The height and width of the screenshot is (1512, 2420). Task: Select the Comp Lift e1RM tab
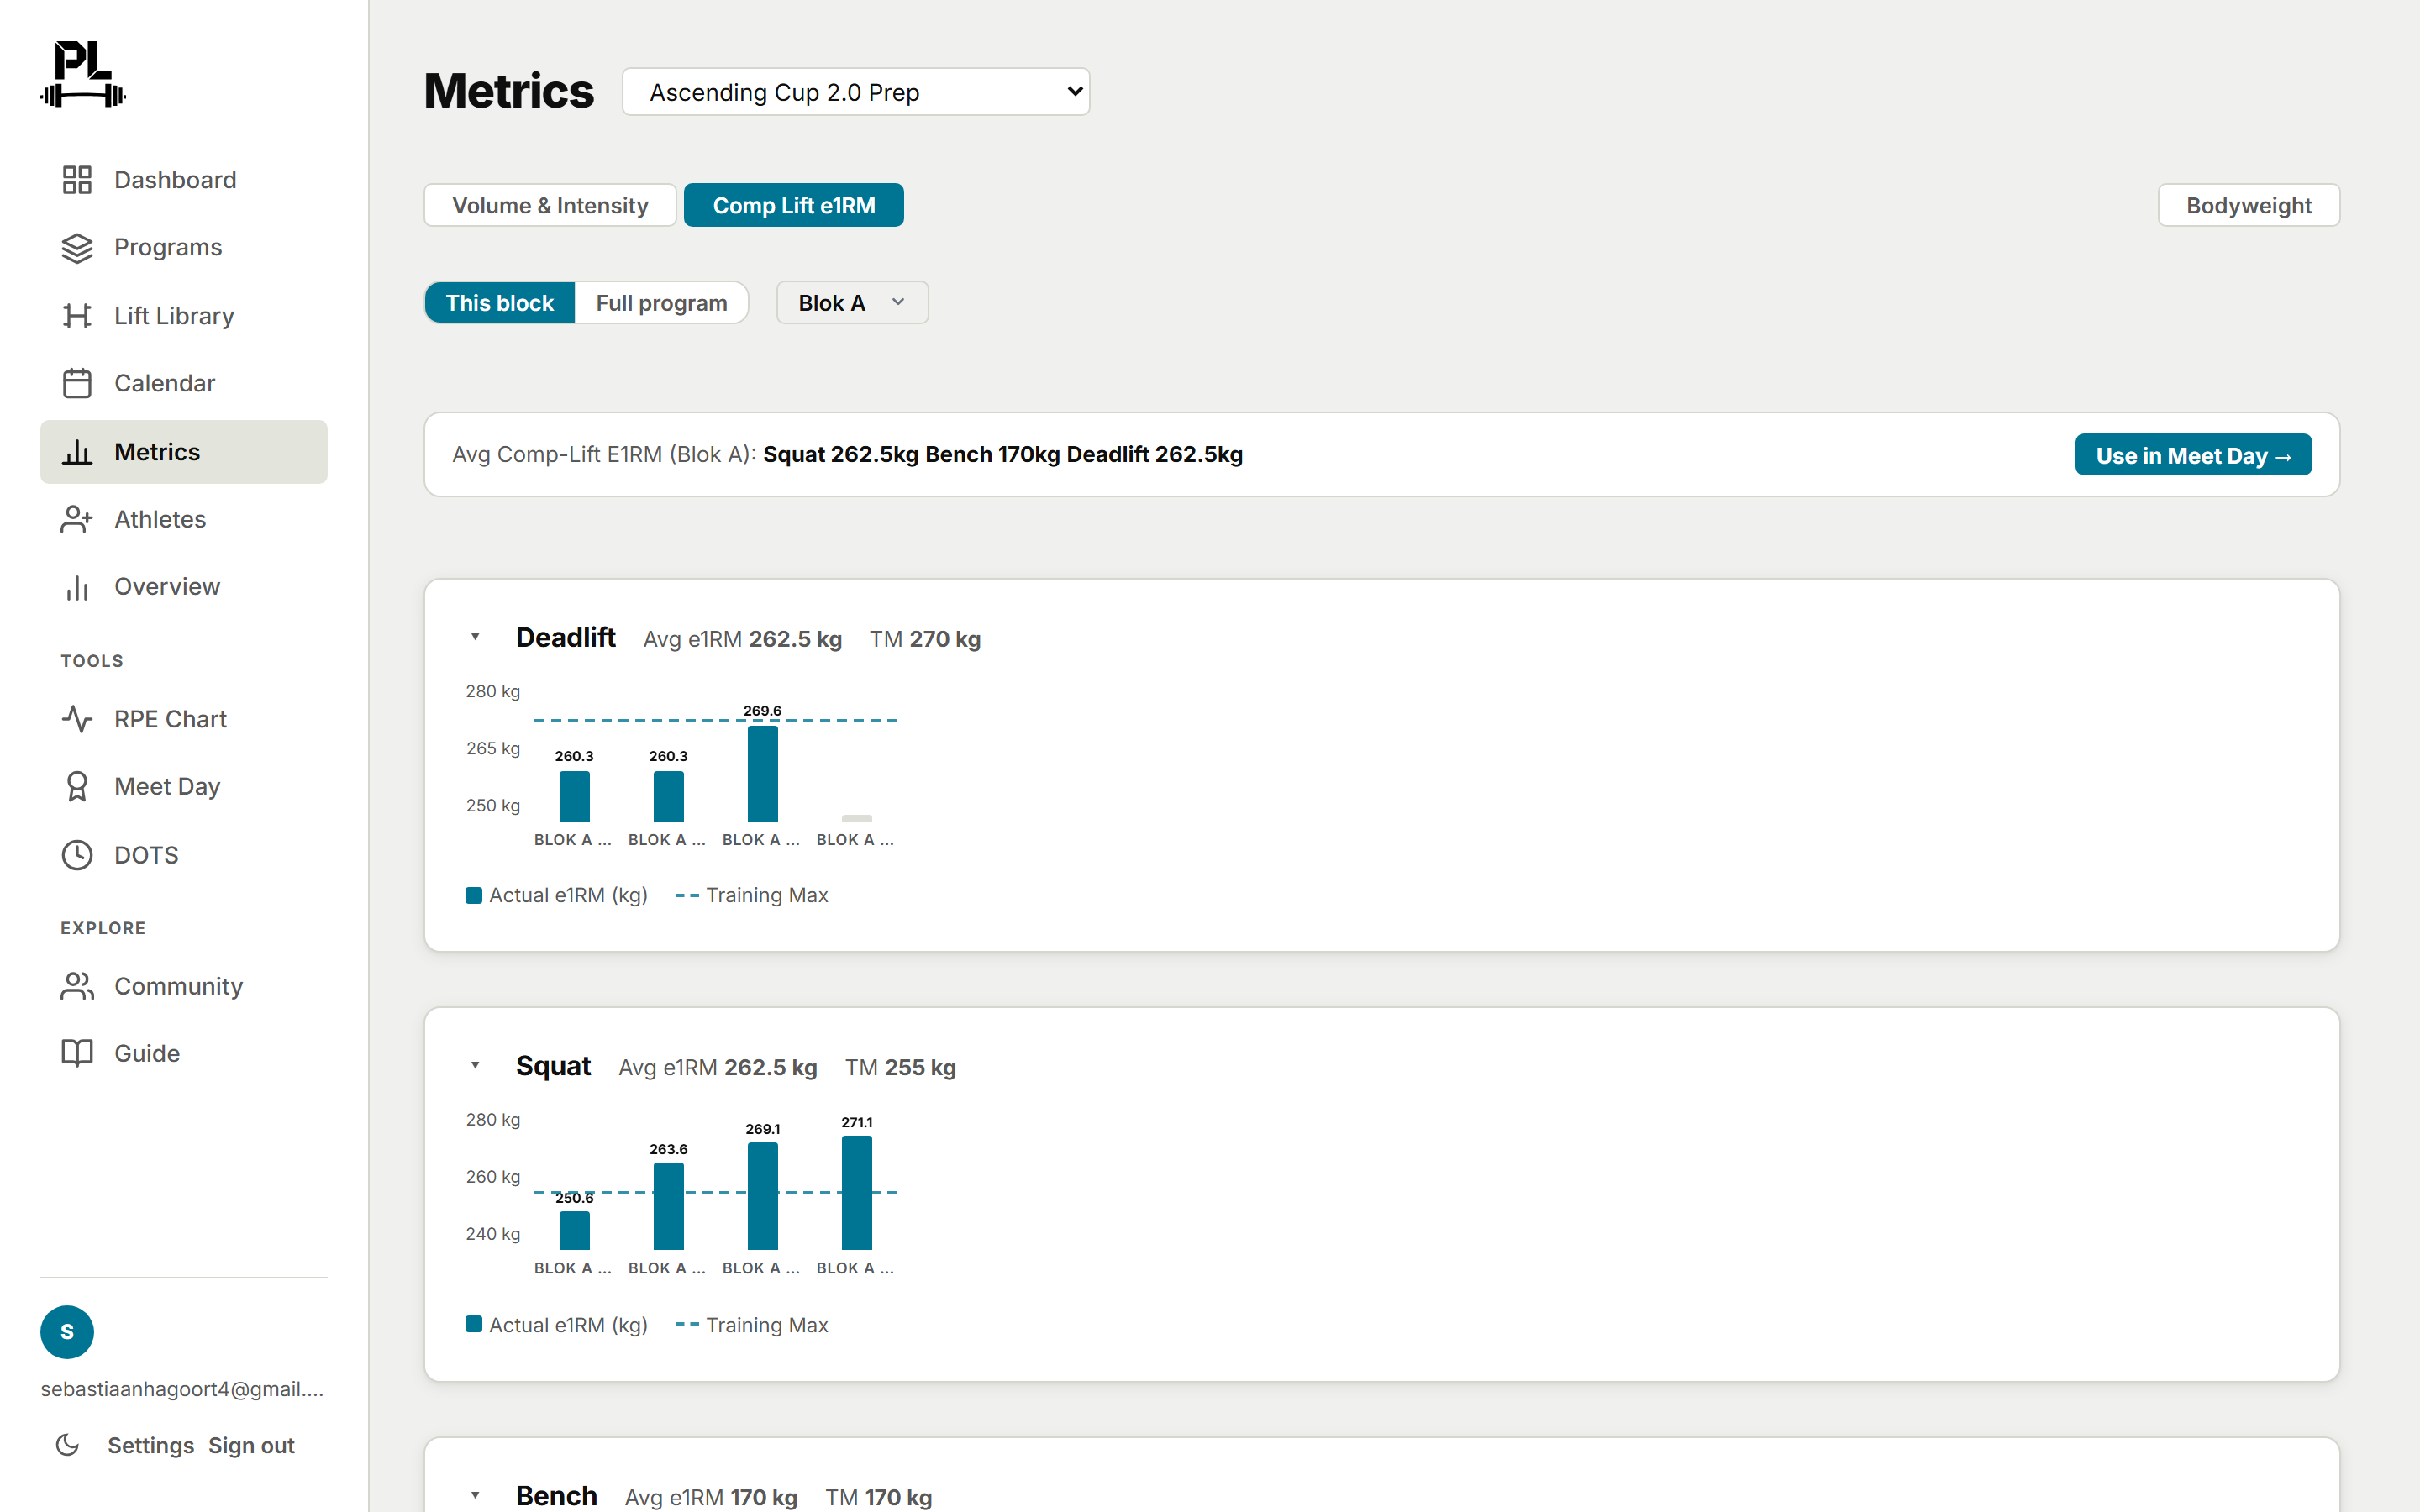click(794, 205)
